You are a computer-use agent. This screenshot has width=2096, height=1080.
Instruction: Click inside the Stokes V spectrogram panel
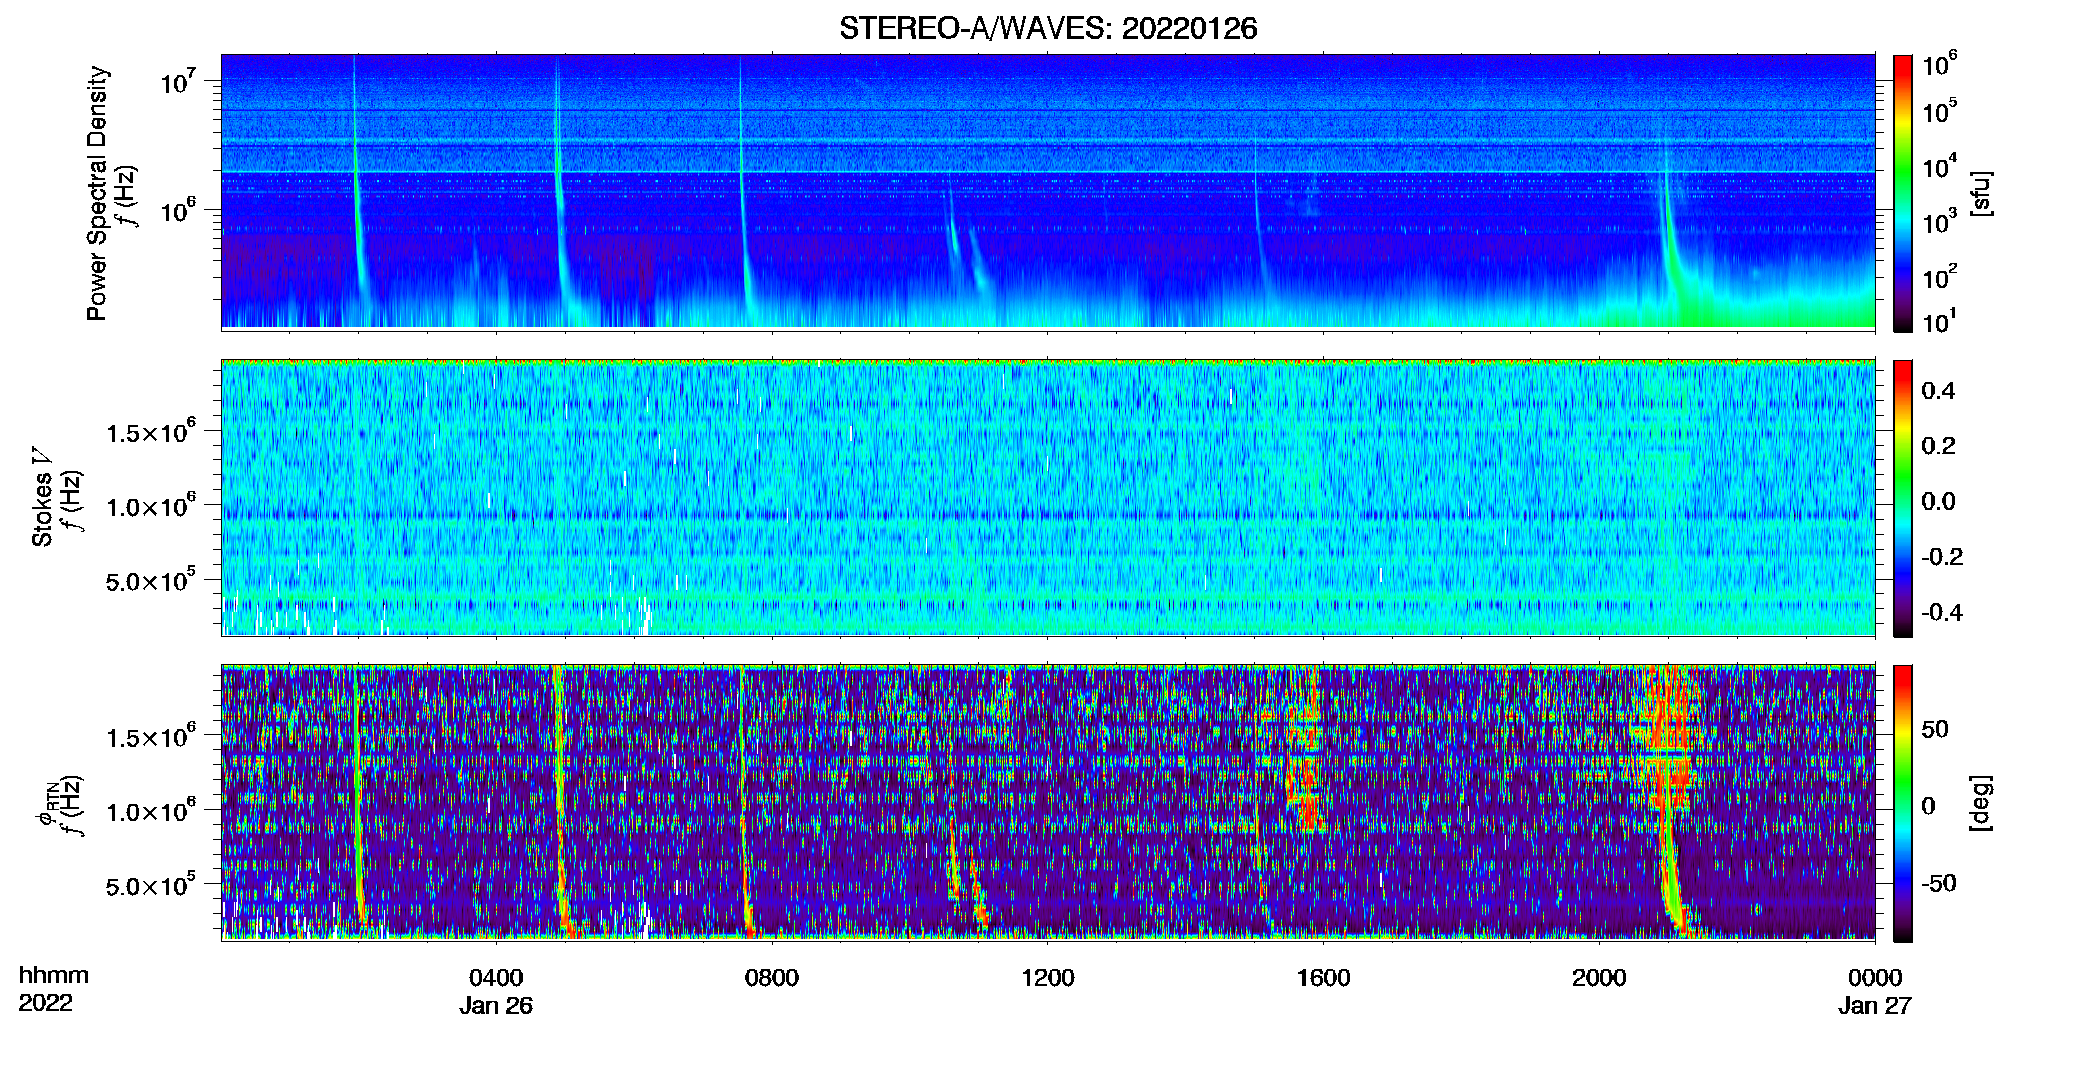coord(1048,497)
